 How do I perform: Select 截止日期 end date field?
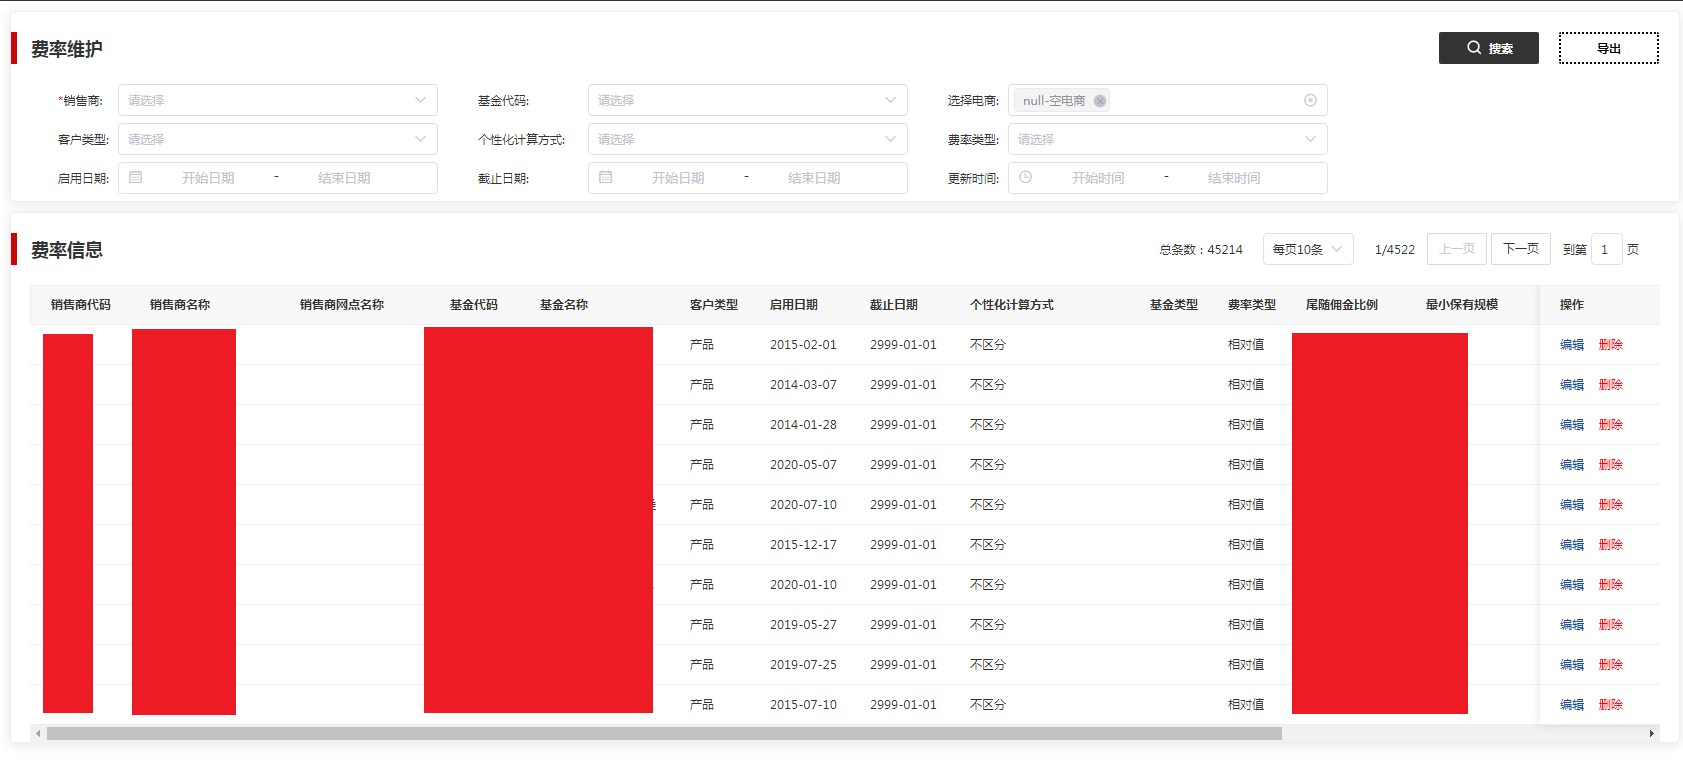pyautogui.click(x=814, y=178)
